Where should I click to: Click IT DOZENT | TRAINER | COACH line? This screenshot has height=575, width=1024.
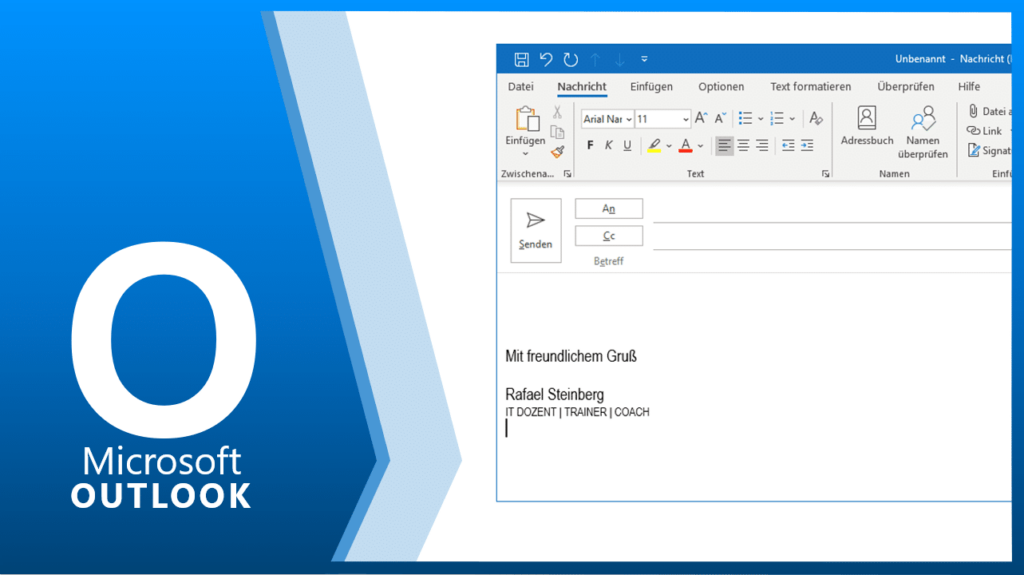[x=577, y=412]
